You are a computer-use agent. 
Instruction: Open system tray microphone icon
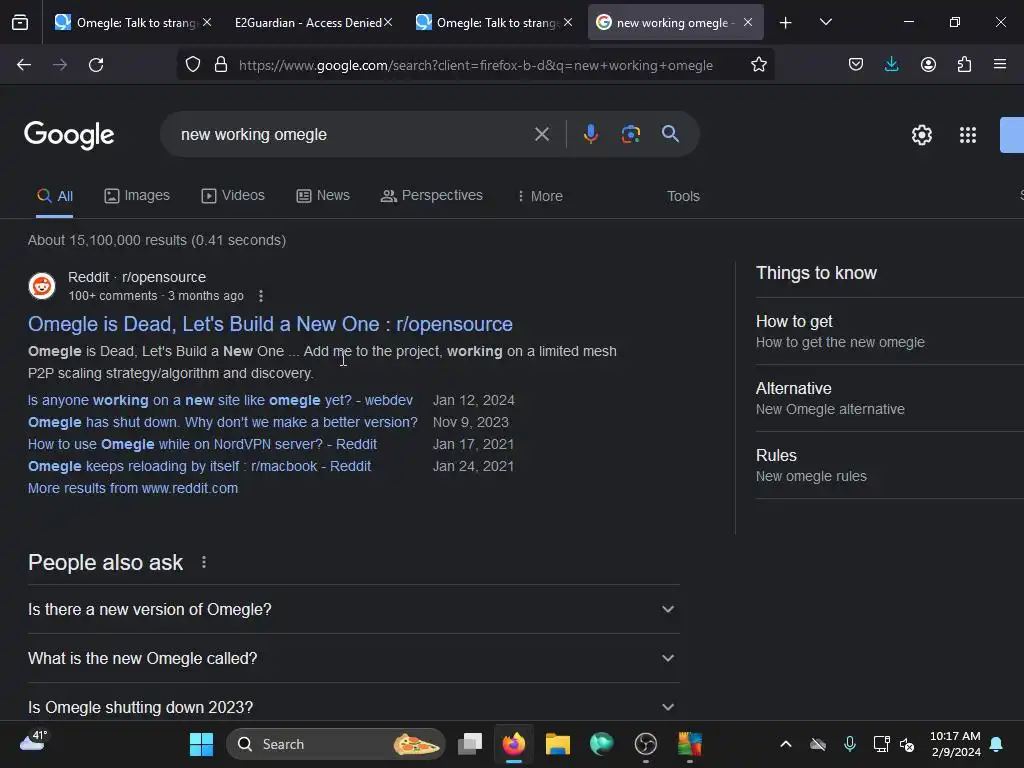(850, 744)
